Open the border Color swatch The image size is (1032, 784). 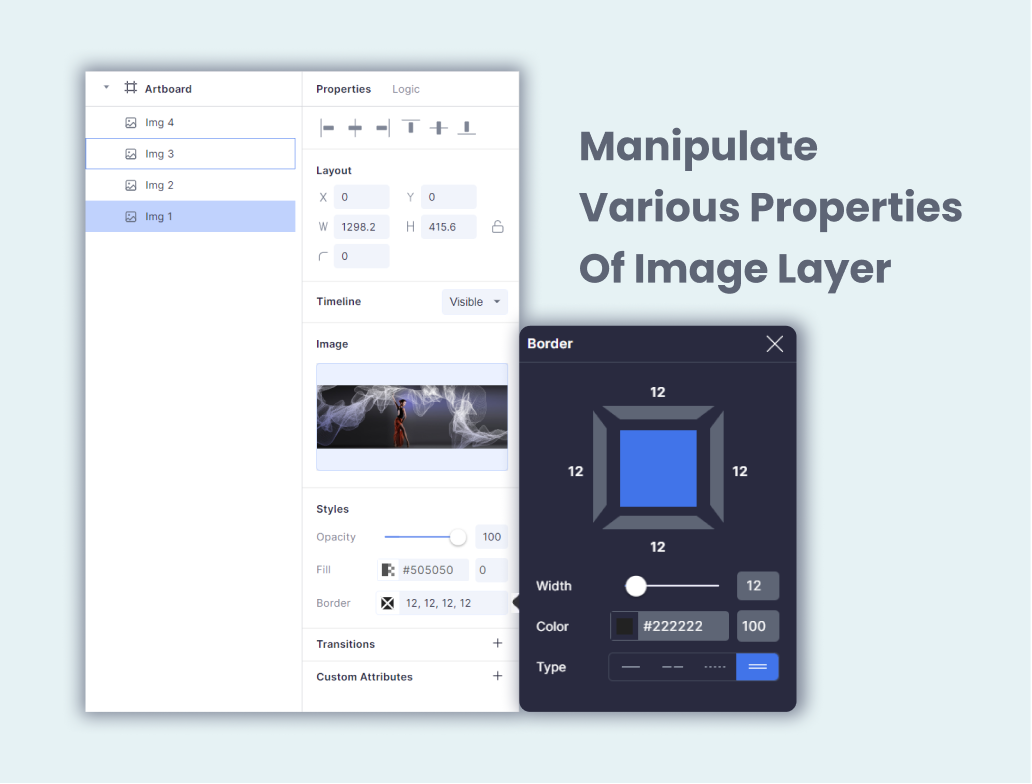point(624,626)
